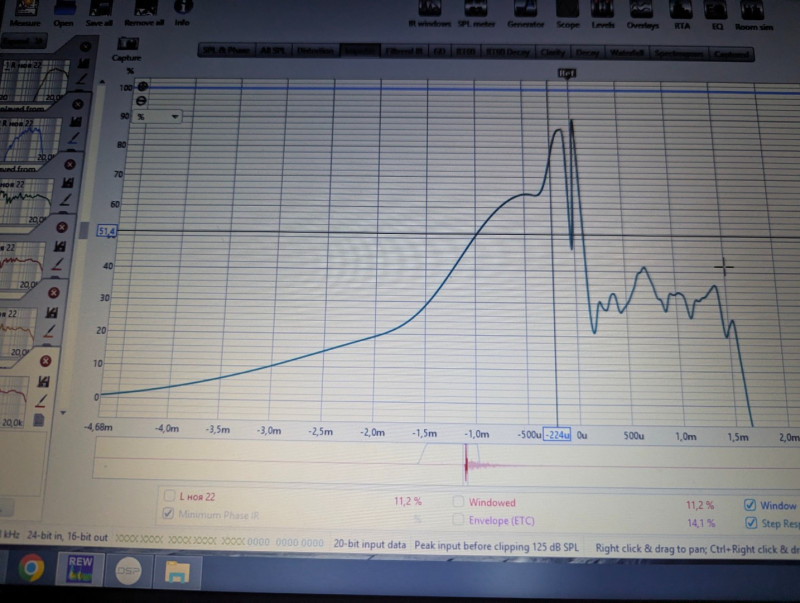Open Google Chrome from the taskbar
The height and width of the screenshot is (603, 800).
30,570
